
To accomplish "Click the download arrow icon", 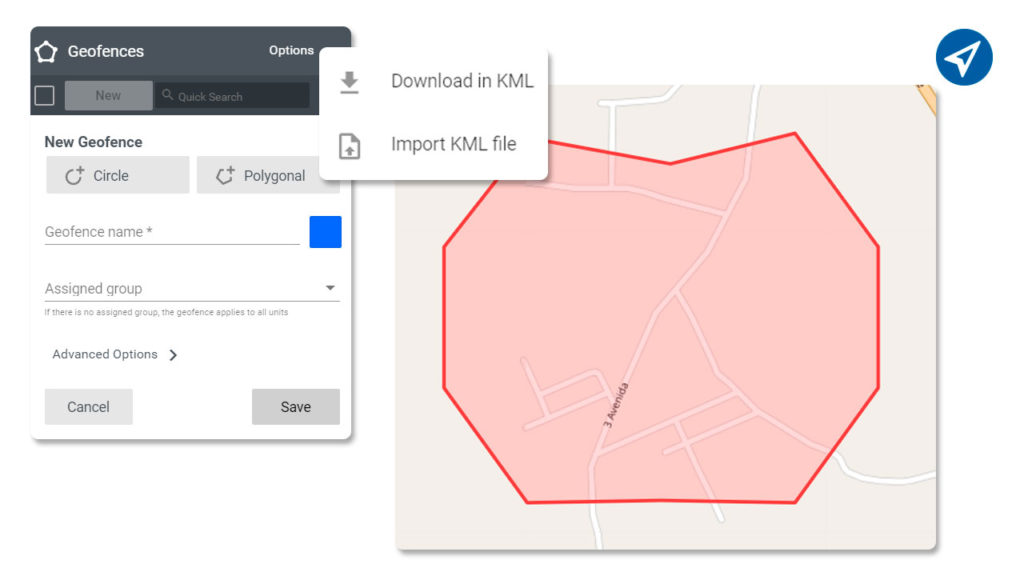I will (349, 82).
